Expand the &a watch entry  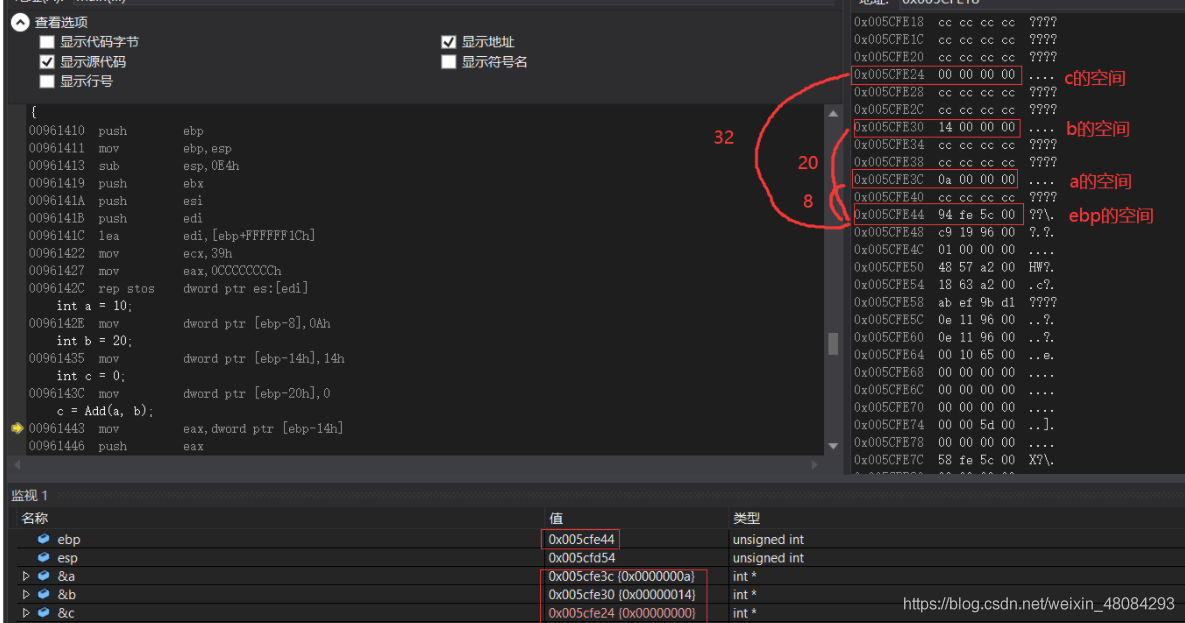pos(26,576)
